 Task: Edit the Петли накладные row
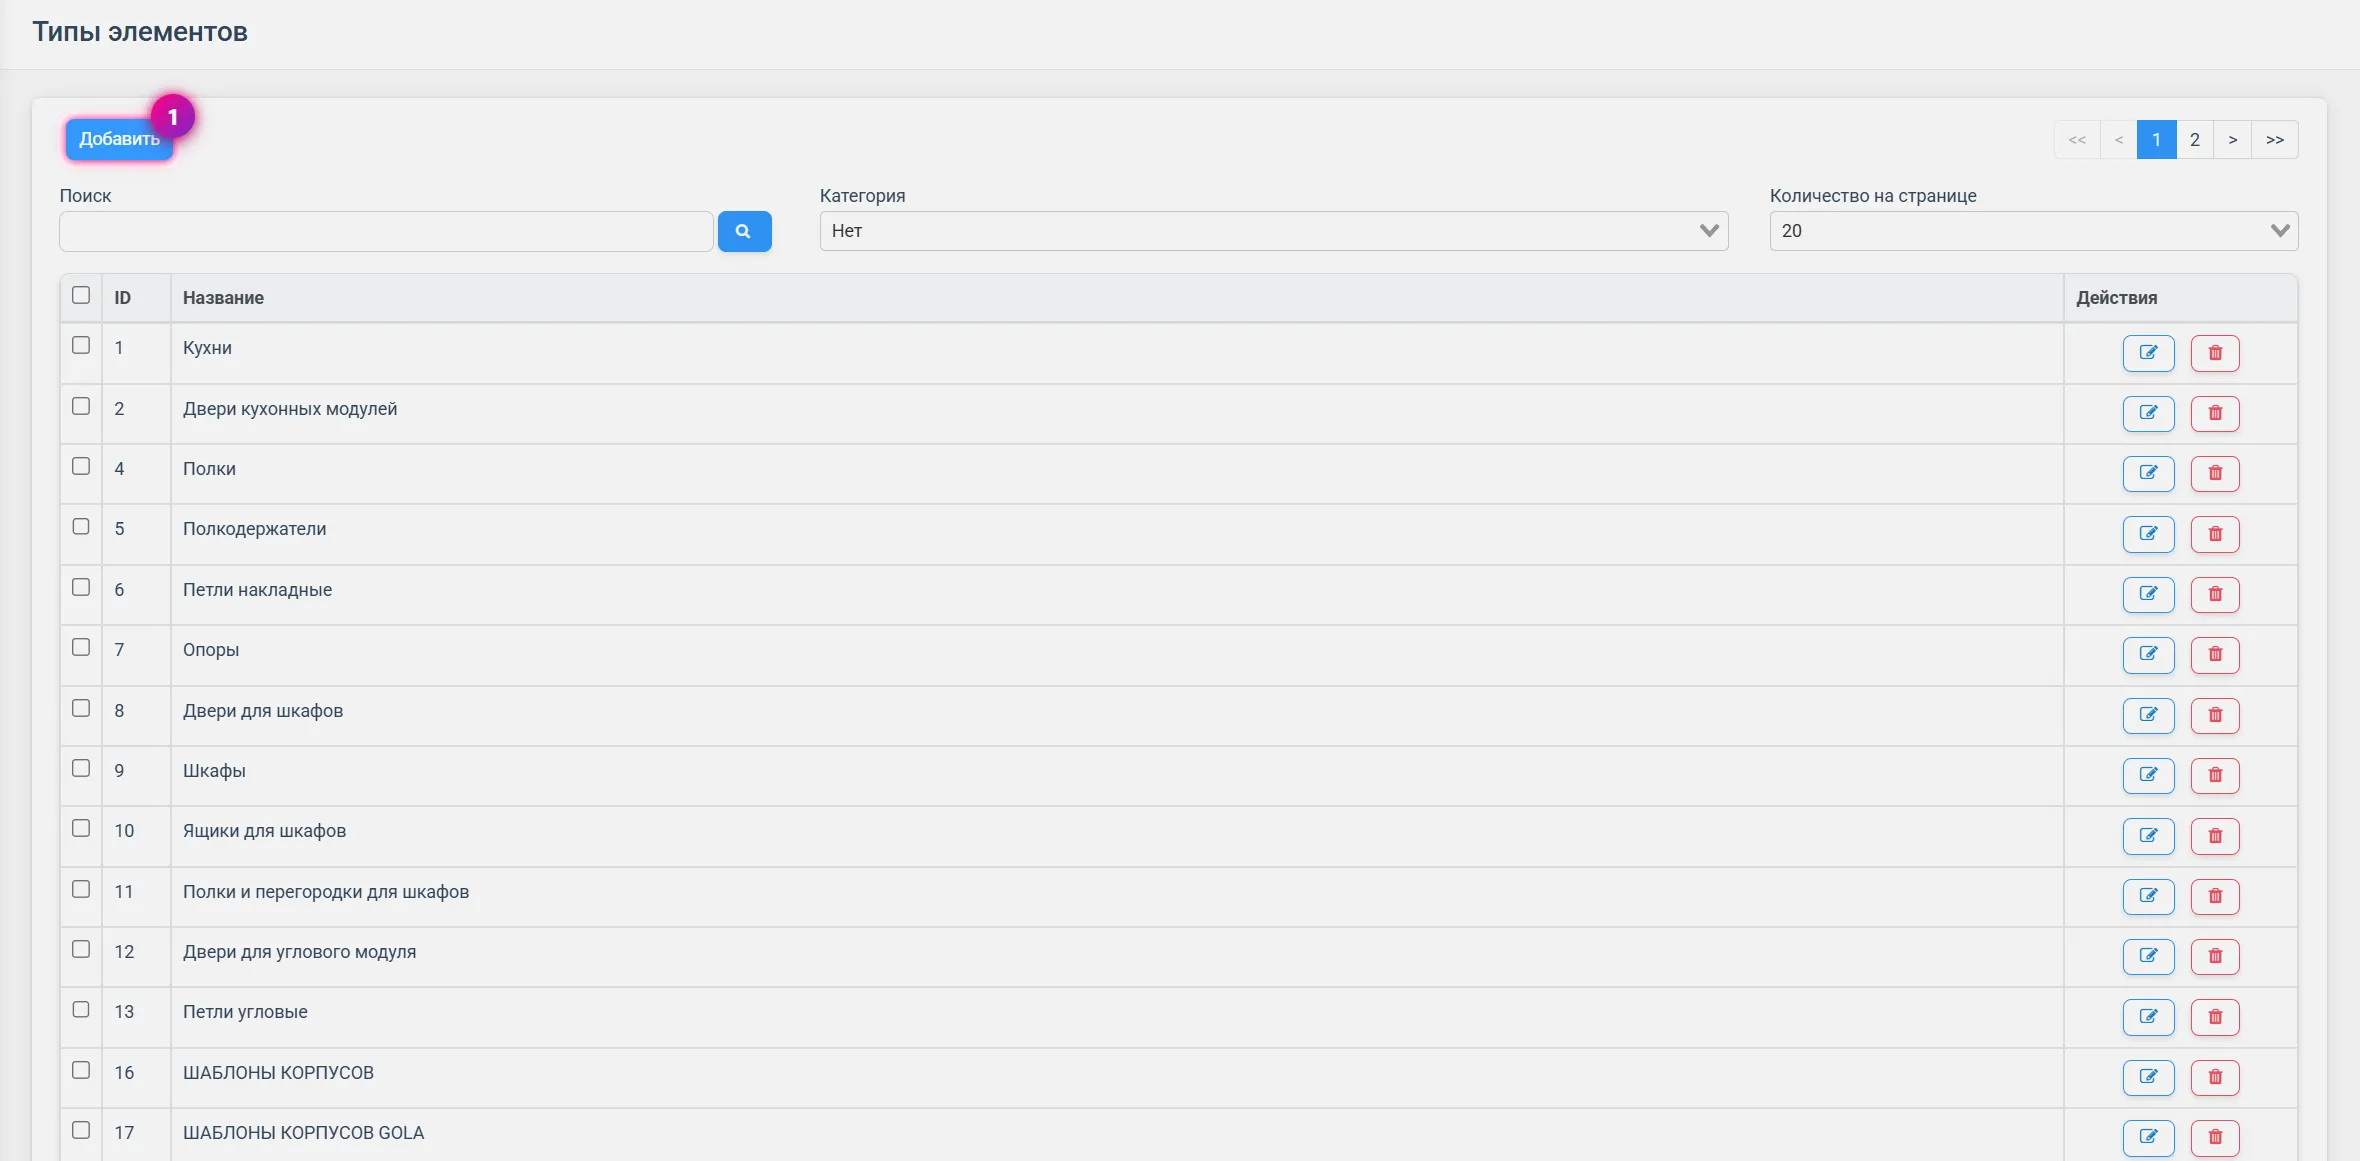point(2148,594)
